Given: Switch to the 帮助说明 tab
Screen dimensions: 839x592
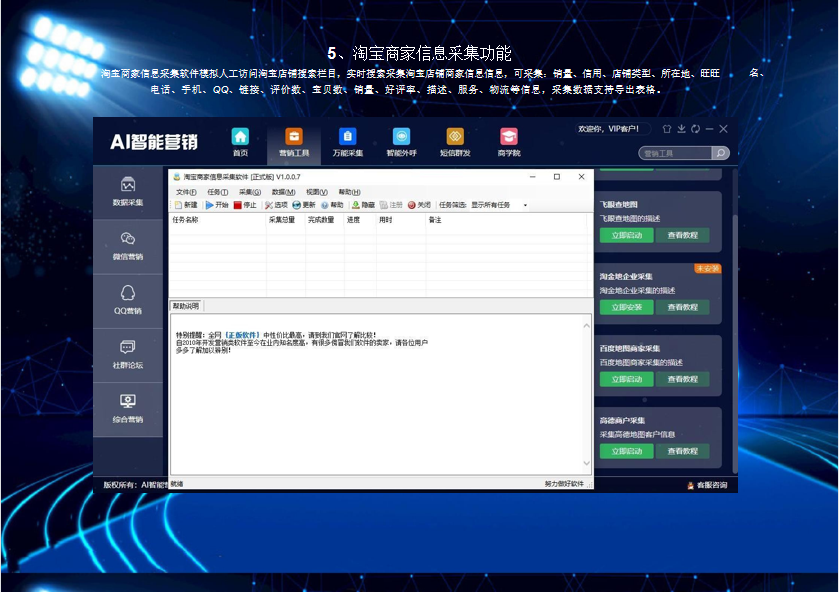Looking at the screenshot, I should tap(186, 306).
